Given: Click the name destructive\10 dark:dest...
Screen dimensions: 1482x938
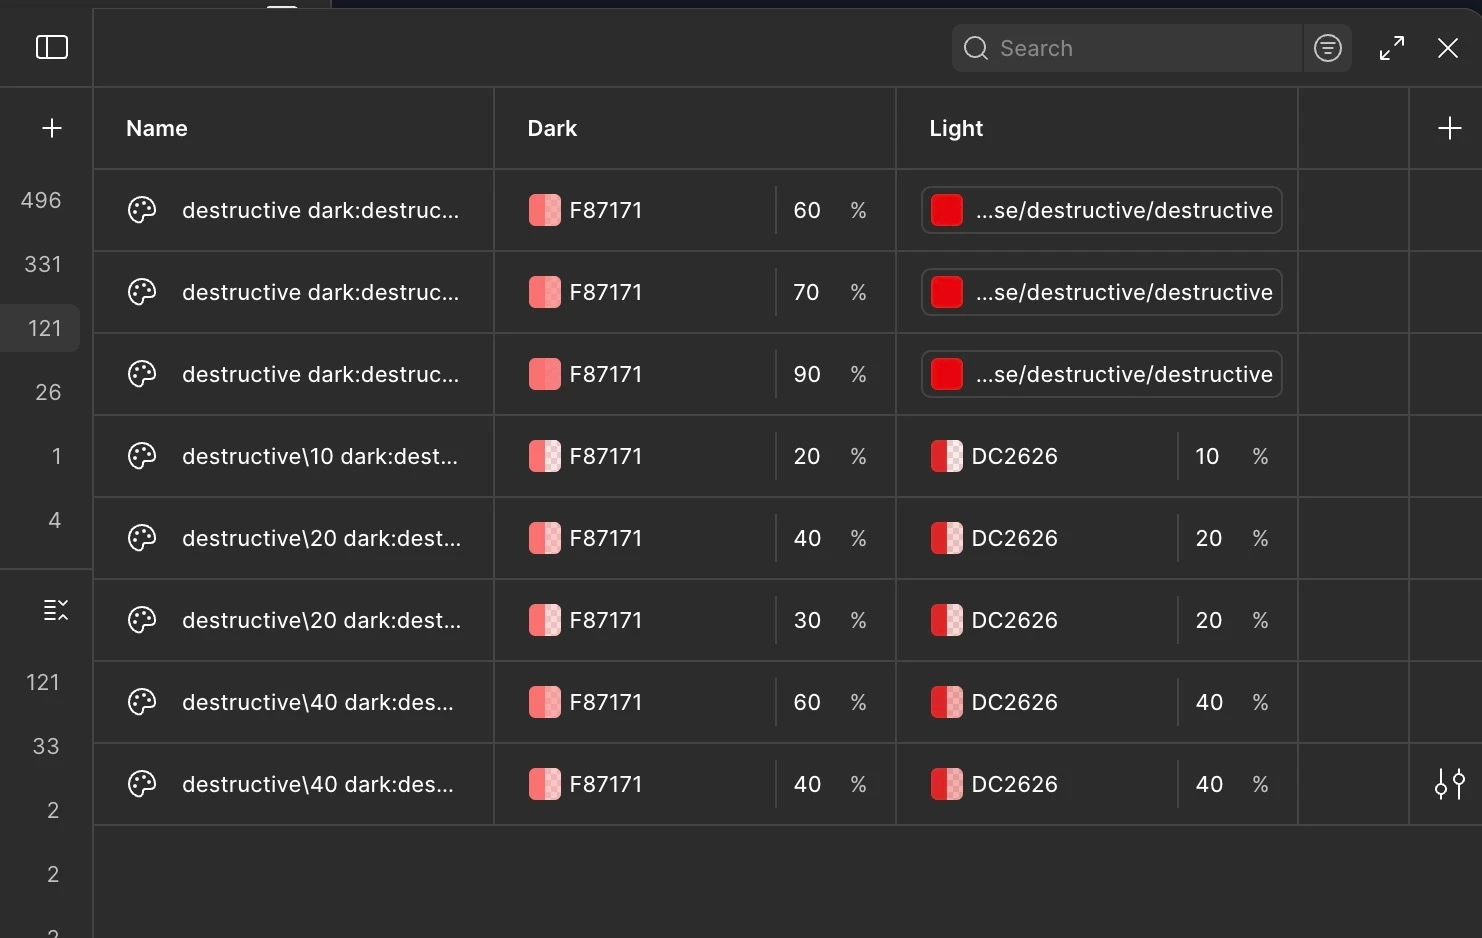Looking at the screenshot, I should coord(320,456).
